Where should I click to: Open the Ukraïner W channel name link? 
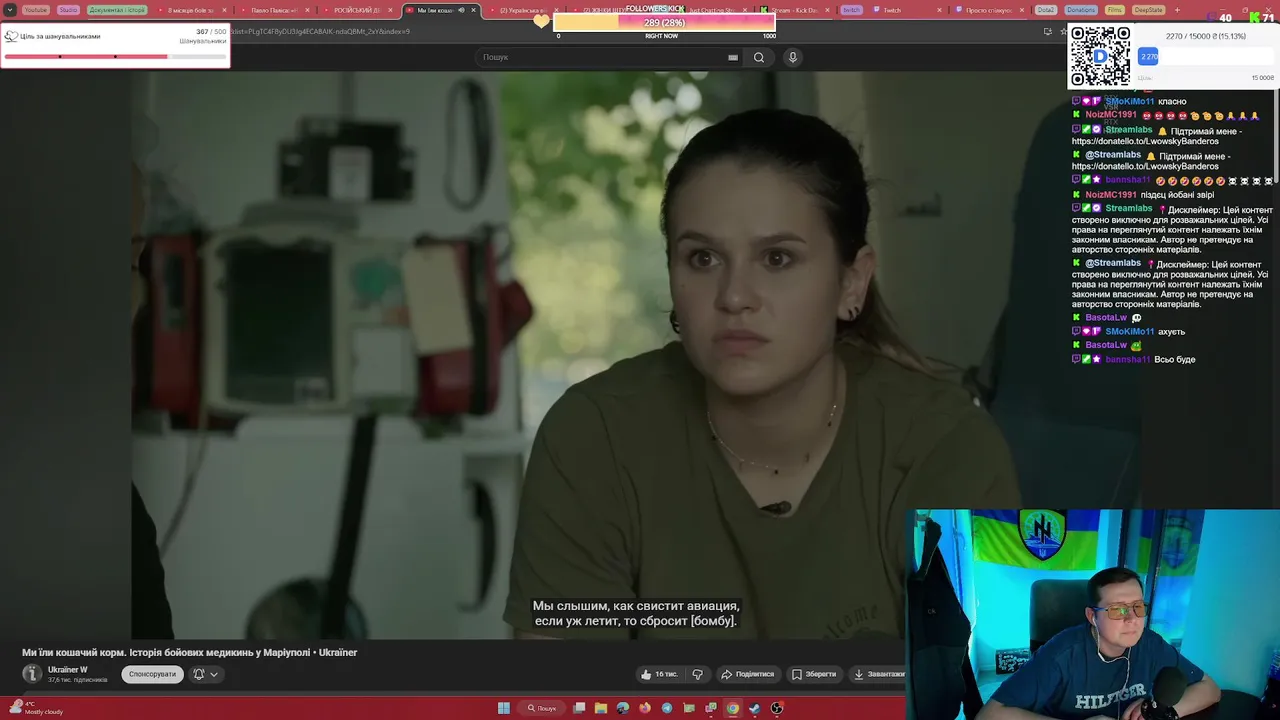pos(68,670)
